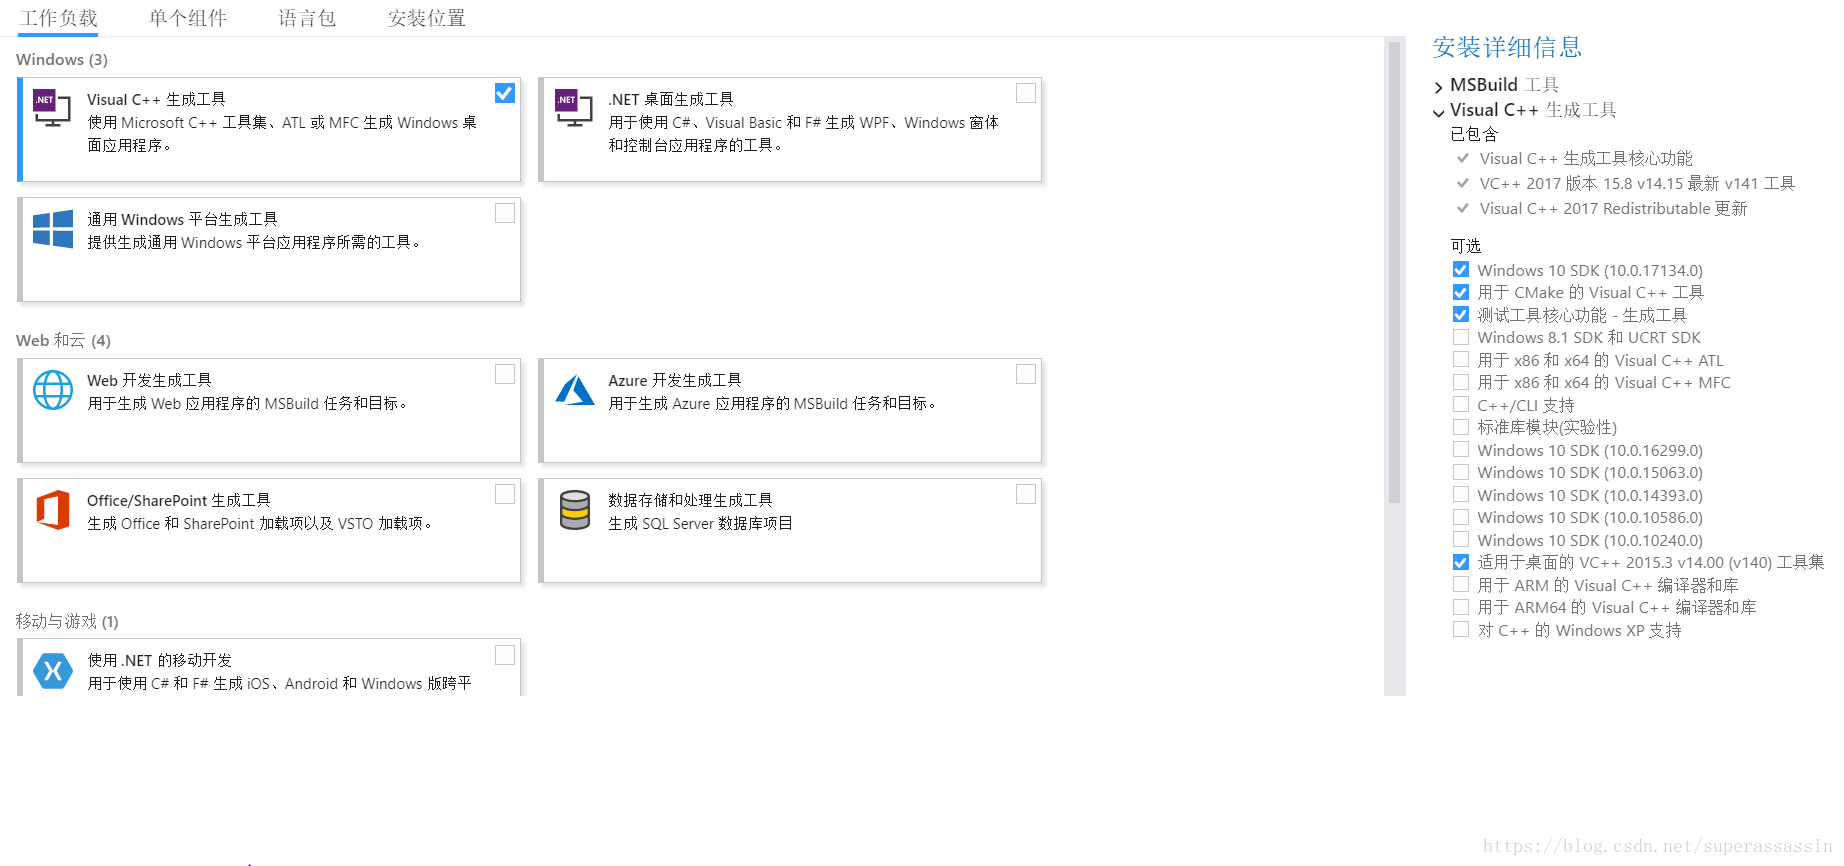Image resolution: width=1844 pixels, height=866 pixels.
Task: Enable the Visual C++ MFC for x86 and x64
Action: pyautogui.click(x=1461, y=382)
